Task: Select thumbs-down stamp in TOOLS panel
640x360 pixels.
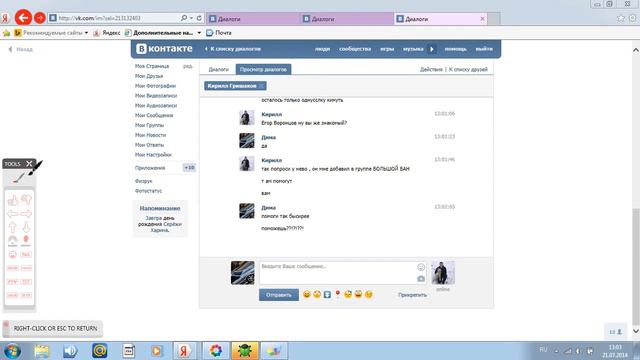Action: coord(26,200)
